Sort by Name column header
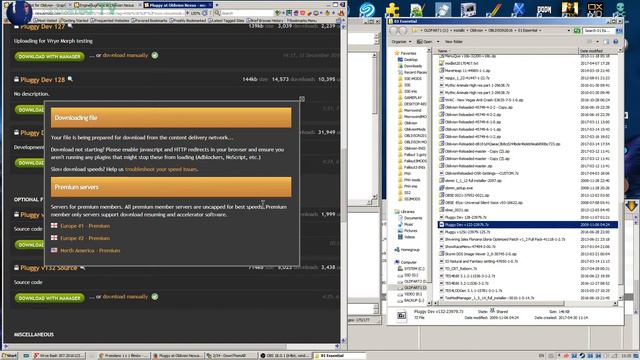Image resolution: width=640 pixels, height=360 pixels. (x=506, y=51)
